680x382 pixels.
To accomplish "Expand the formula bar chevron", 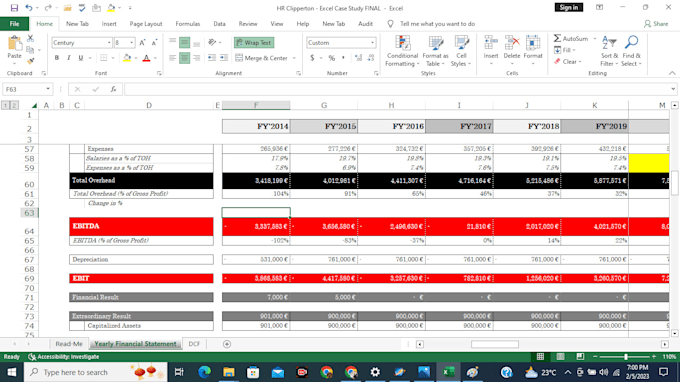I will (x=673, y=89).
